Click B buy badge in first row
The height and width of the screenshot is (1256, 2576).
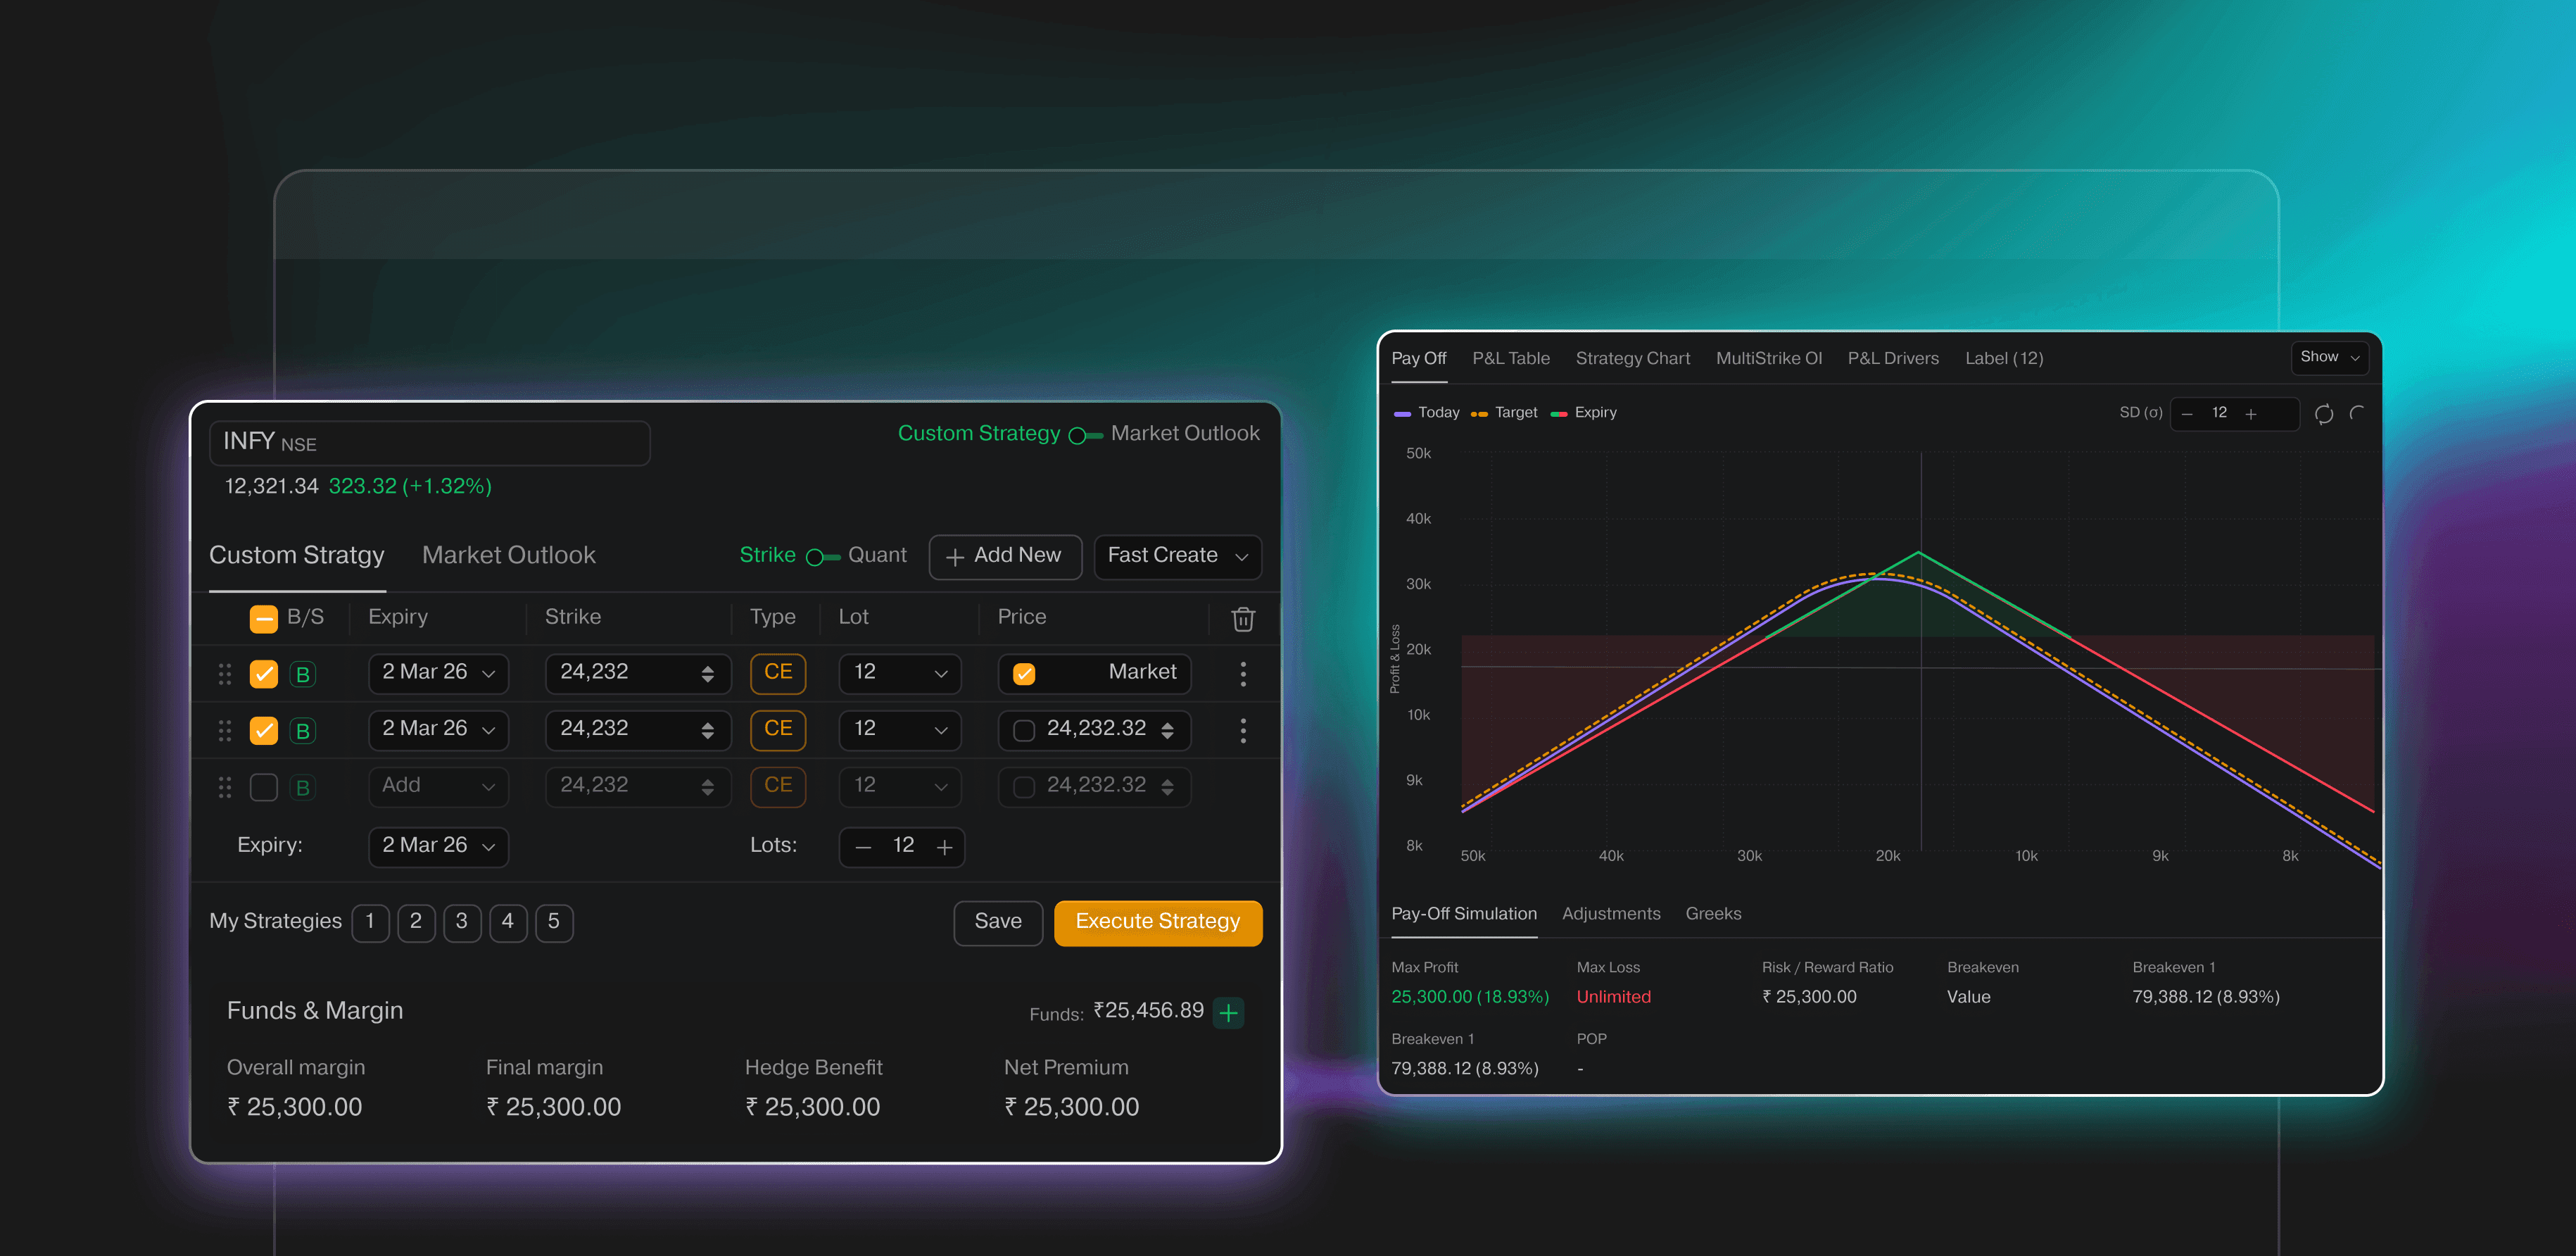click(302, 674)
